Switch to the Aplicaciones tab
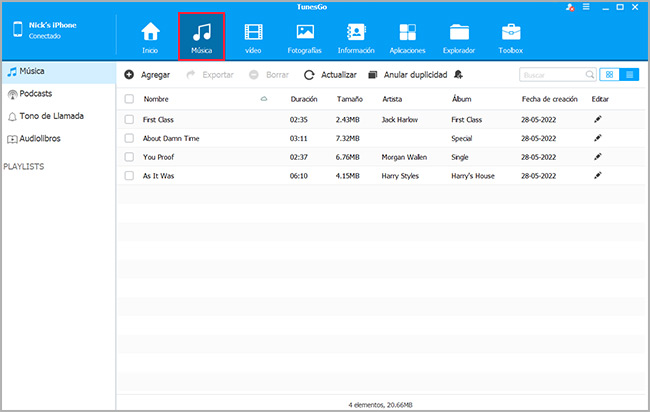 click(x=407, y=38)
